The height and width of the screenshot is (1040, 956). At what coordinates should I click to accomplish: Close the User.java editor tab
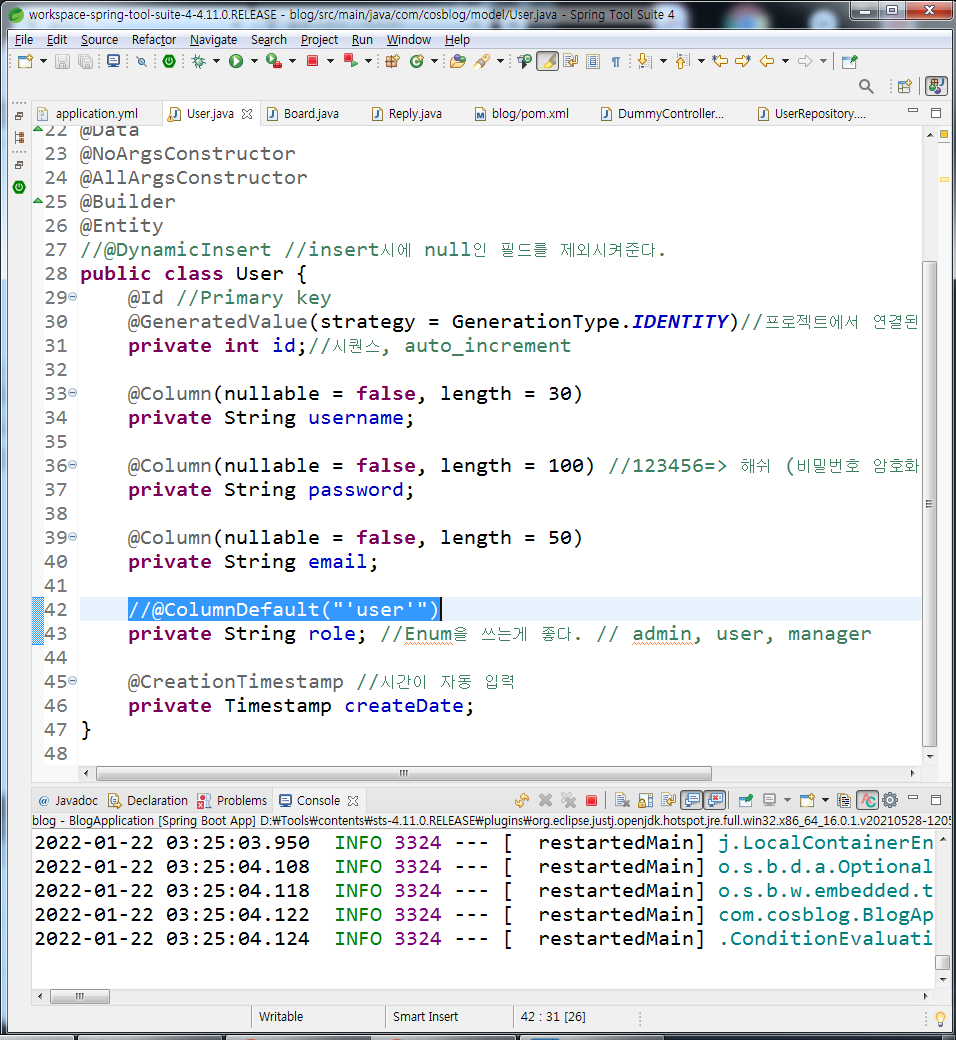tap(247, 114)
